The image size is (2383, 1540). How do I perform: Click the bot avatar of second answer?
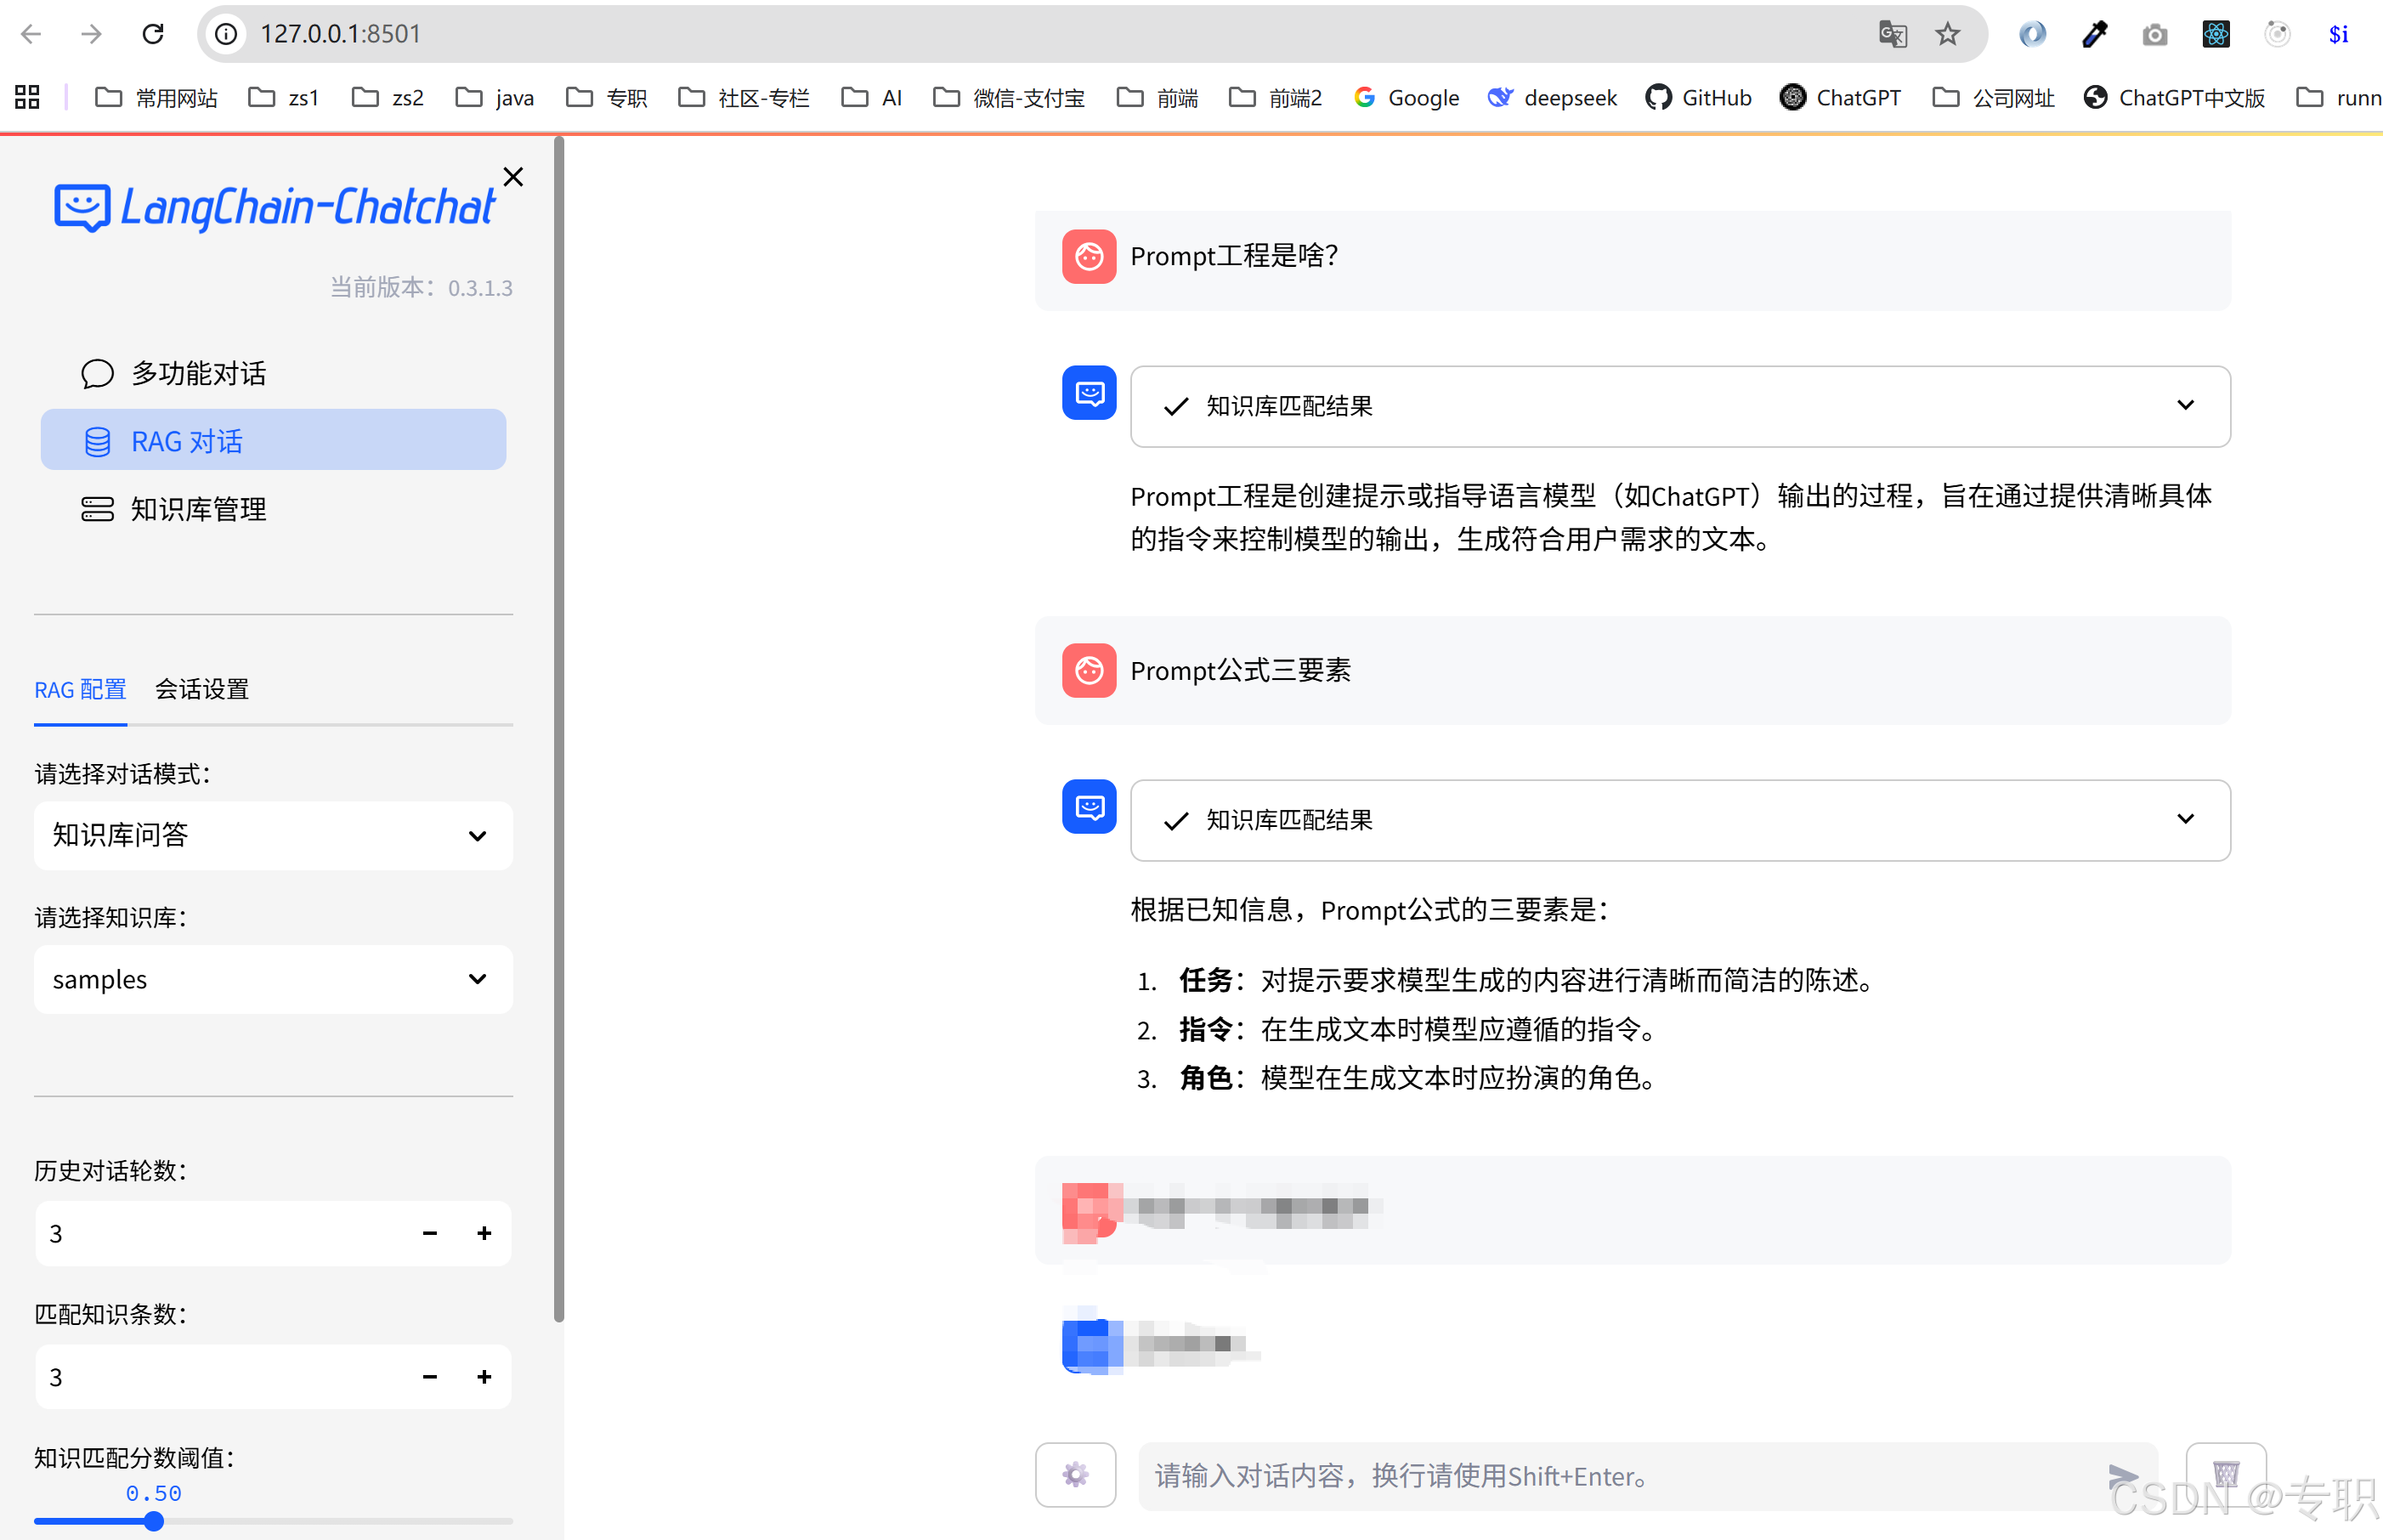tap(1089, 806)
